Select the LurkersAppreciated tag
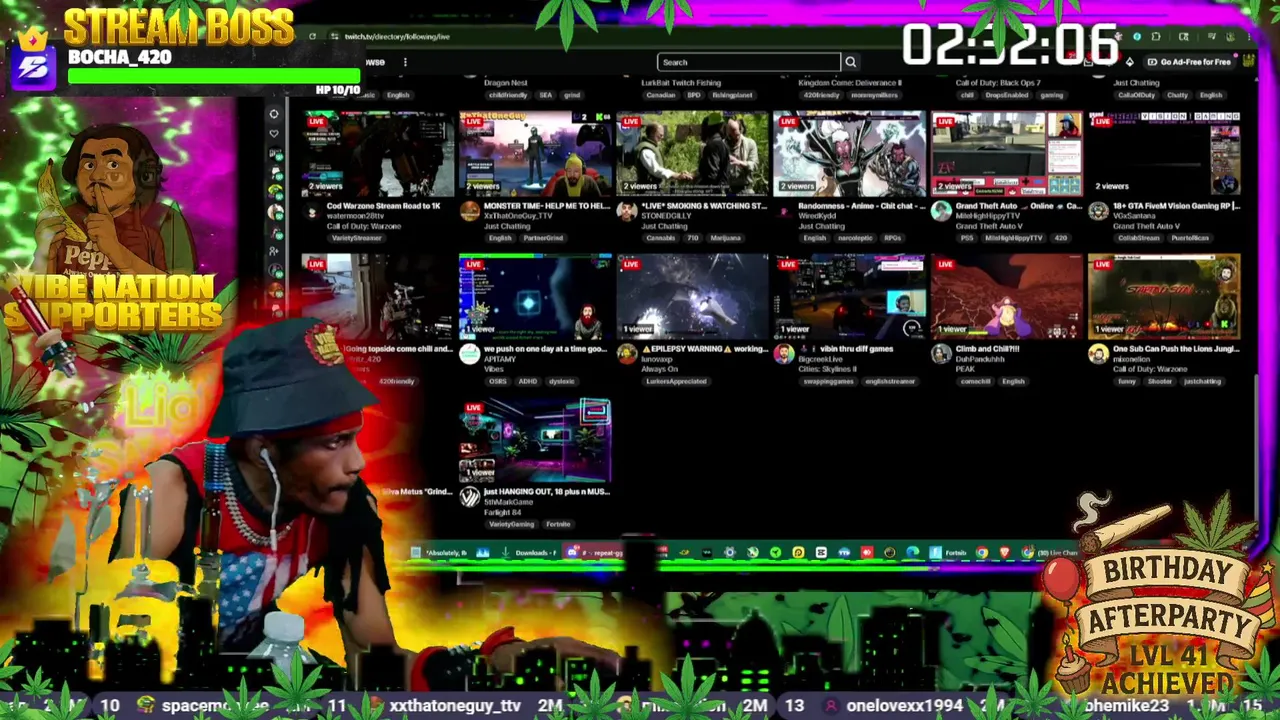The width and height of the screenshot is (1280, 720). pyautogui.click(x=676, y=381)
